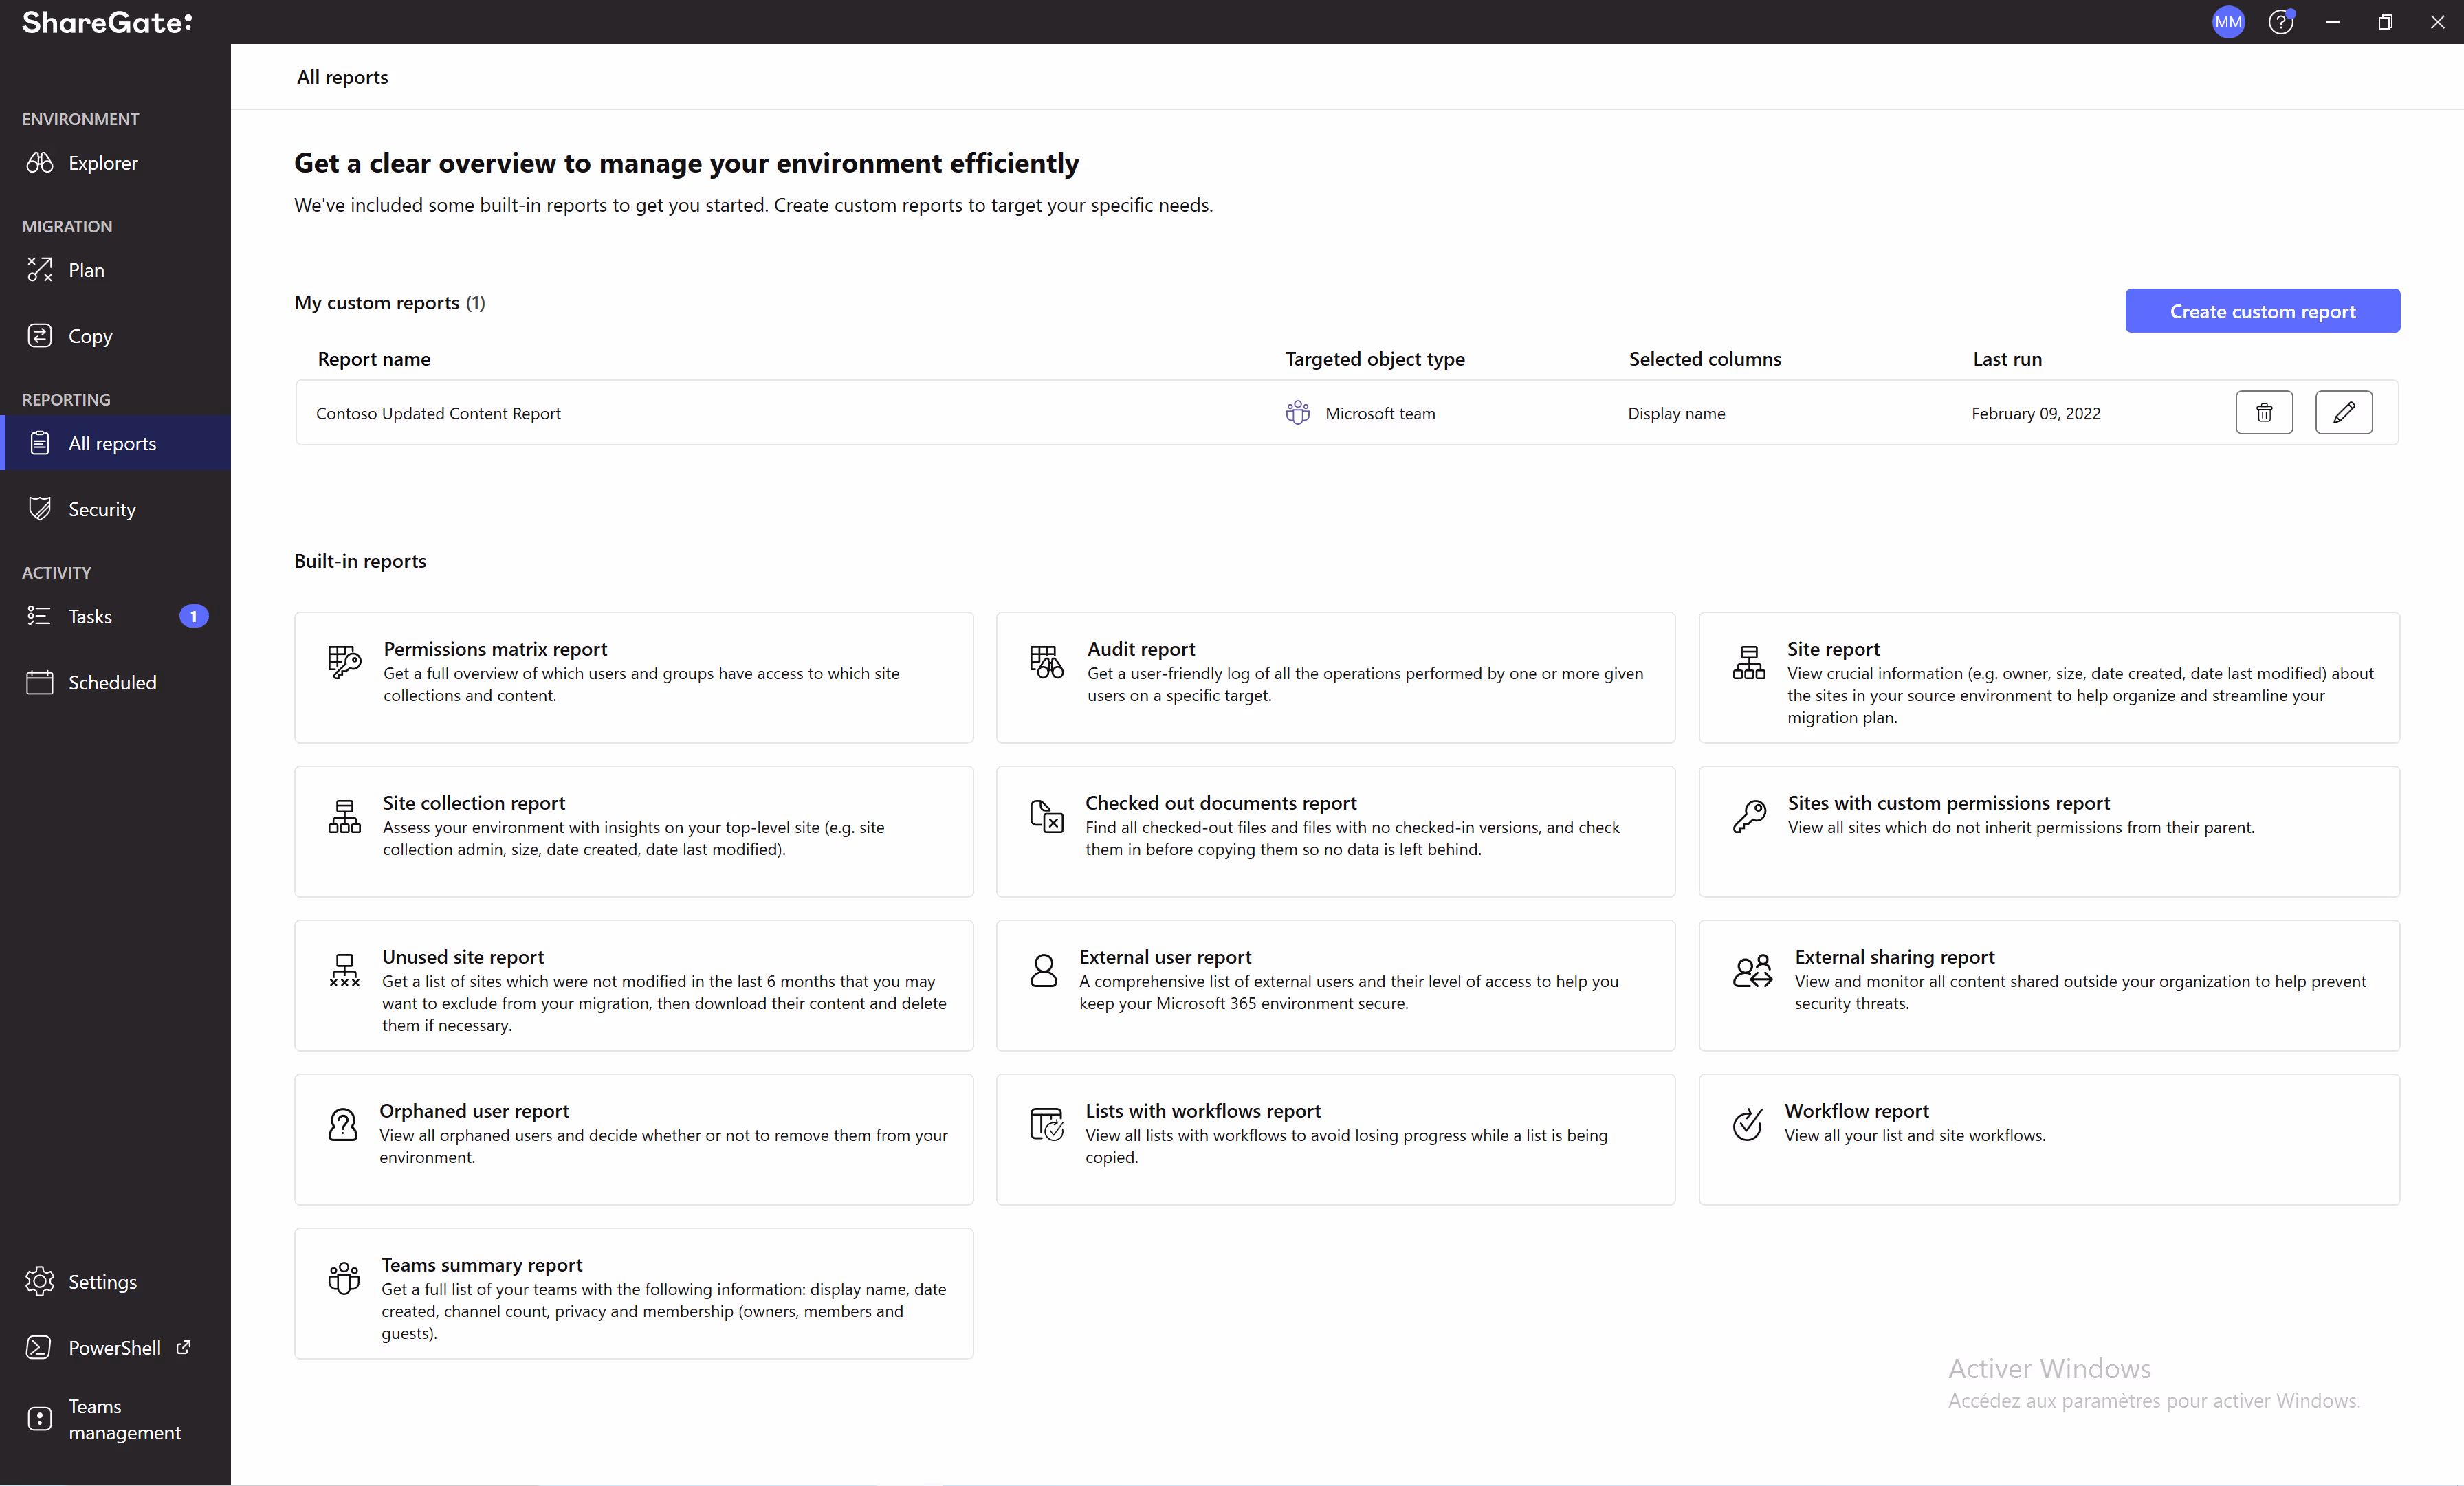This screenshot has height=1486, width=2464.
Task: Open the Copy migration section
Action: (x=90, y=336)
